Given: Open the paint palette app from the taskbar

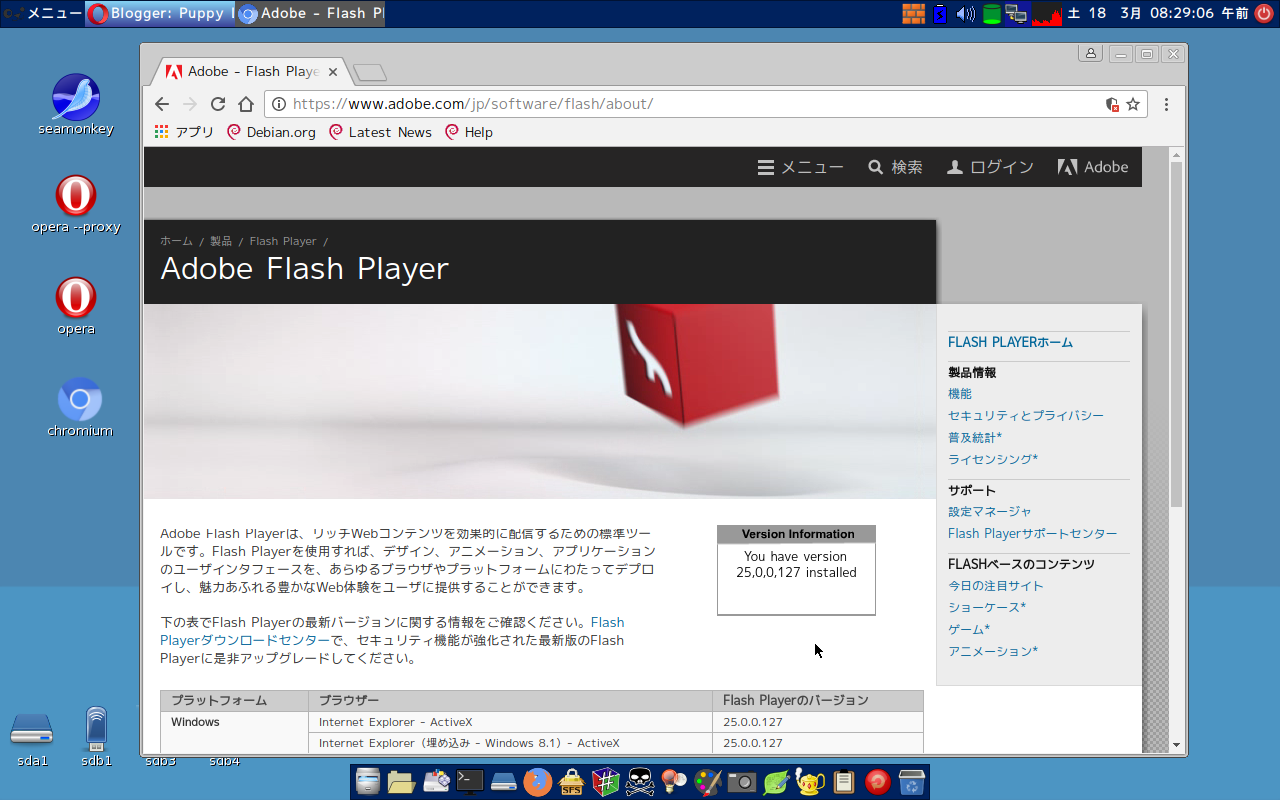Looking at the screenshot, I should [x=708, y=781].
